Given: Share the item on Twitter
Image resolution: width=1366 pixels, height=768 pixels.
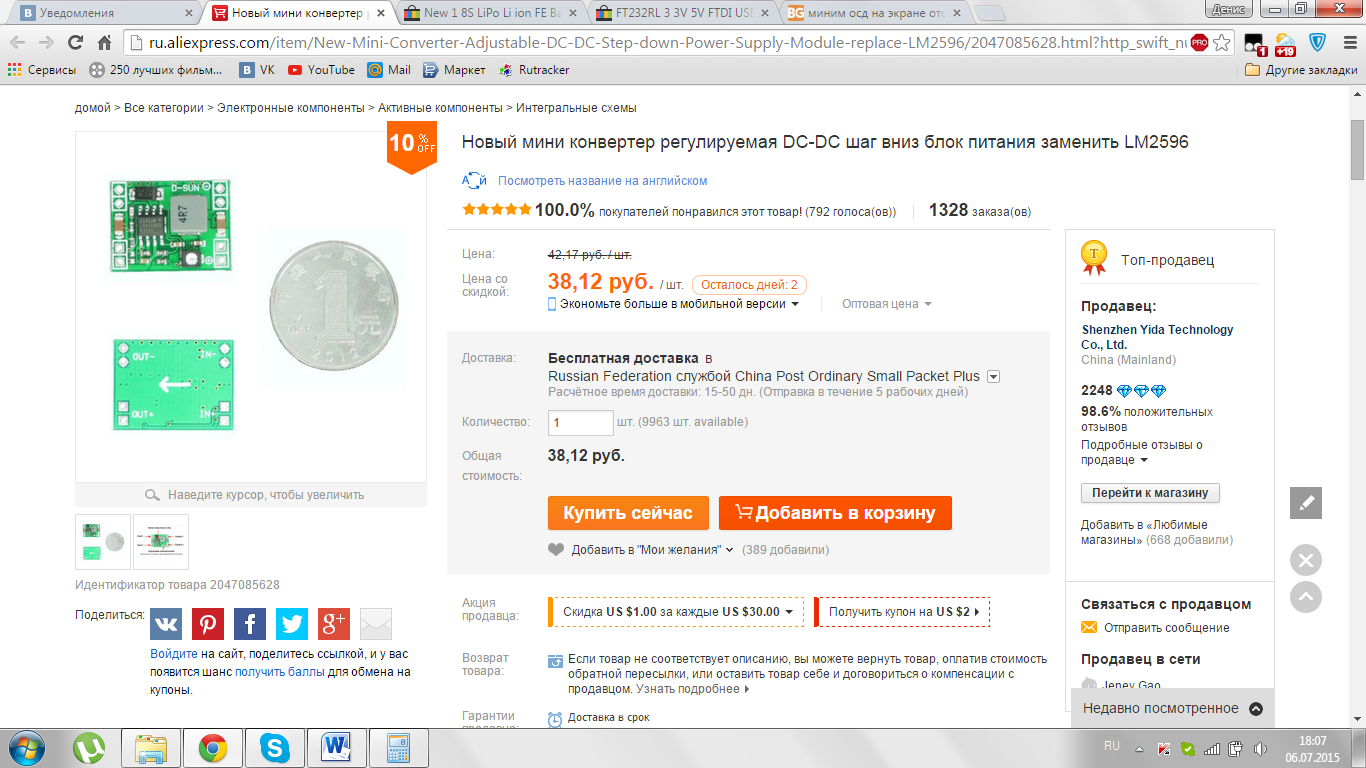Looking at the screenshot, I should pyautogui.click(x=292, y=624).
